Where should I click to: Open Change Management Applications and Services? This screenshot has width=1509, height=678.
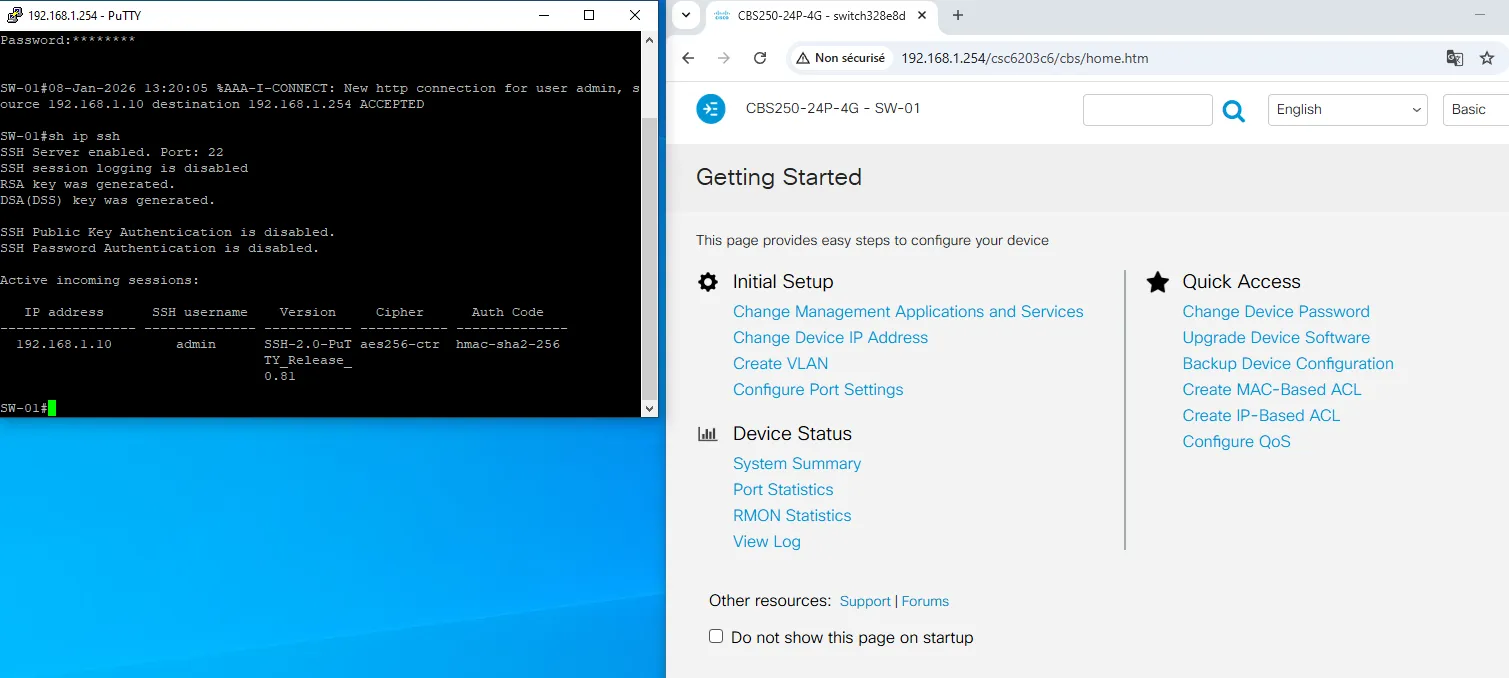coord(908,312)
